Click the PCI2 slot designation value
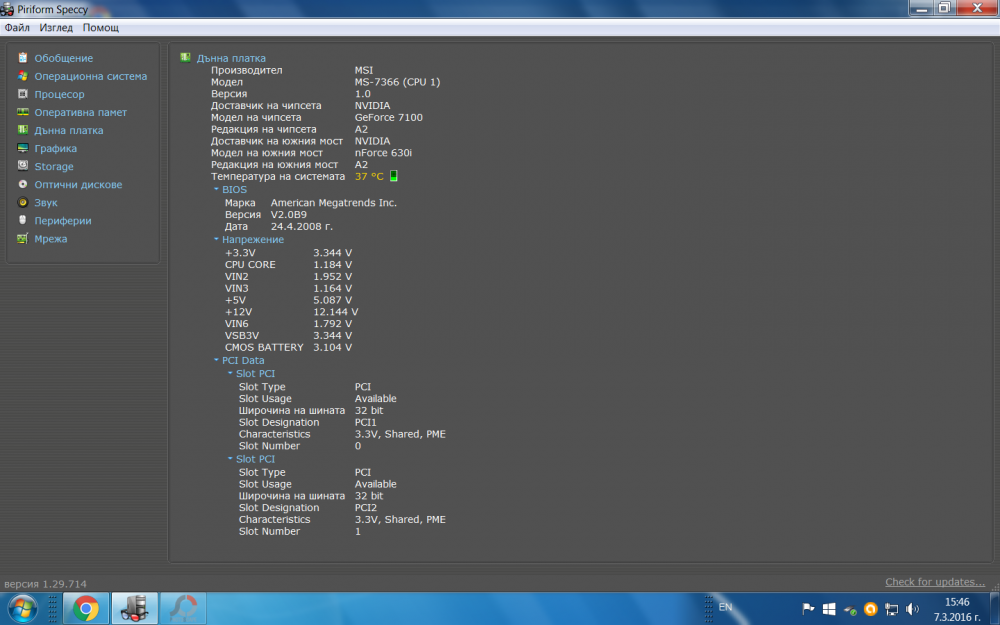 click(x=365, y=508)
